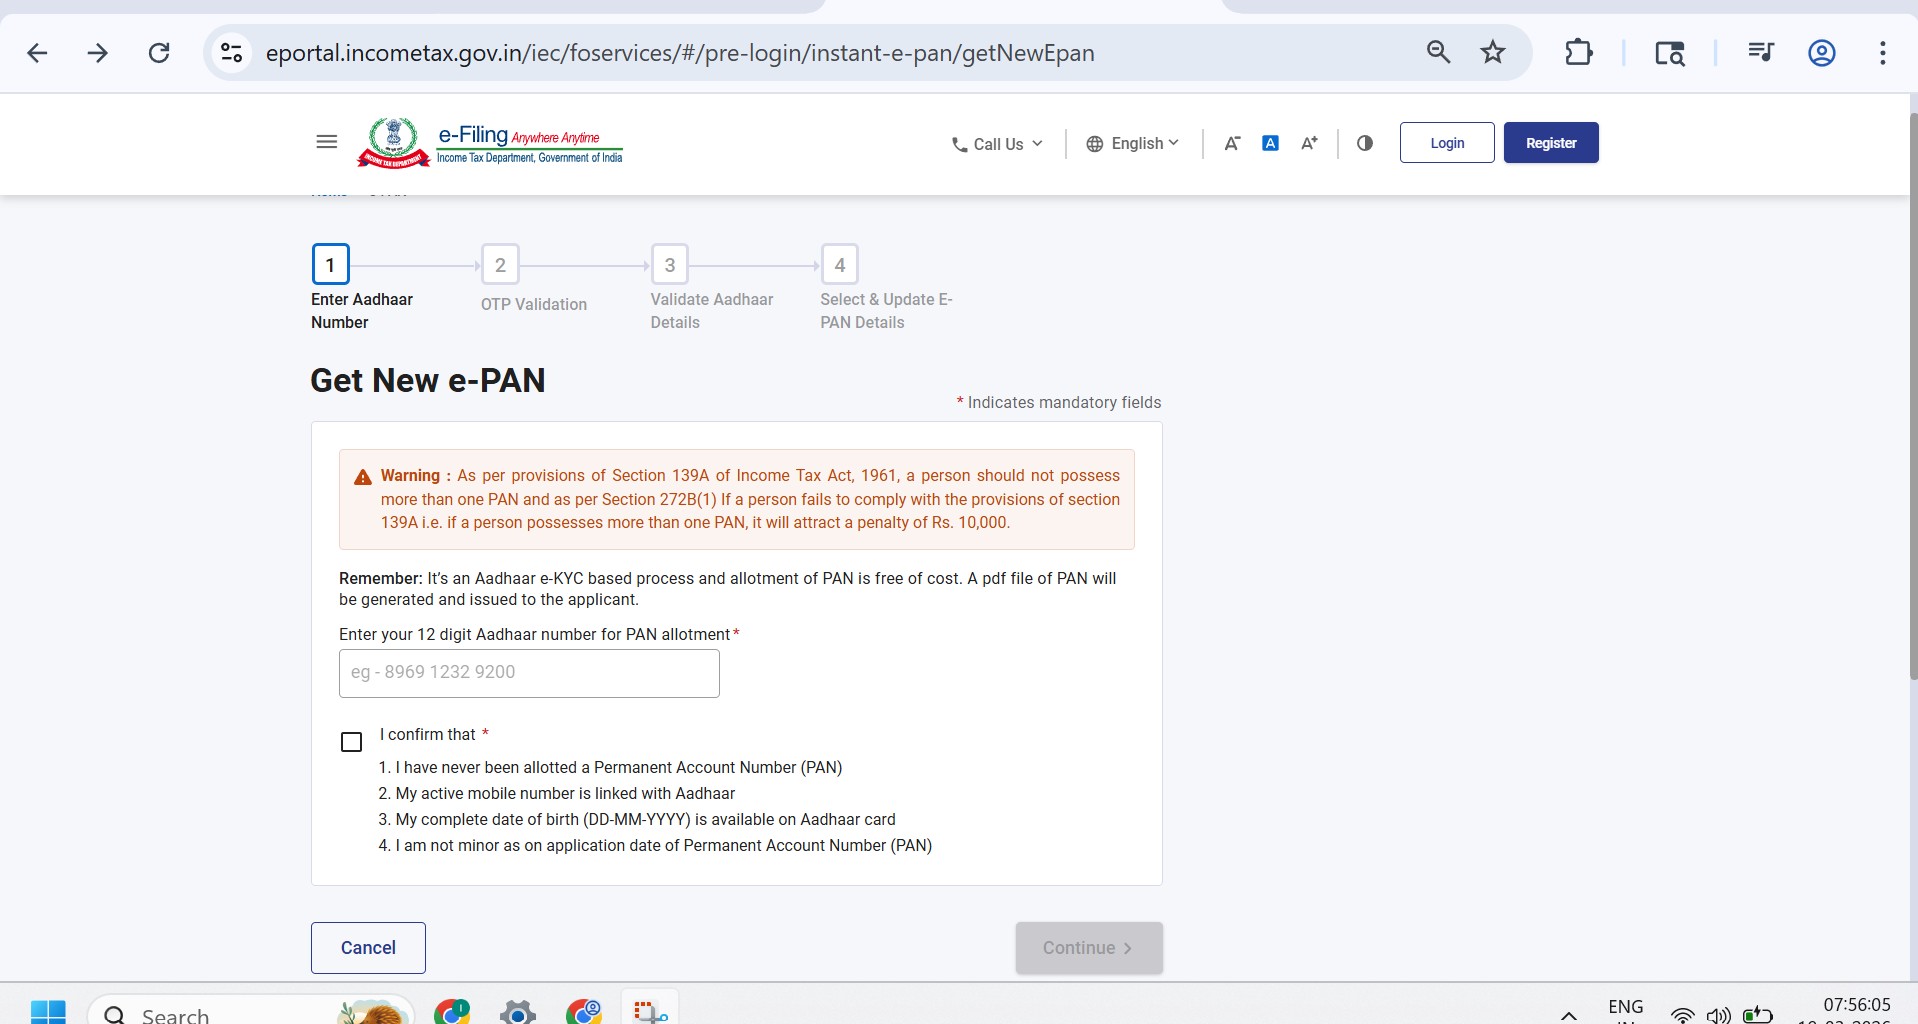Click the e-Filing Income Tax logo

[x=489, y=142]
